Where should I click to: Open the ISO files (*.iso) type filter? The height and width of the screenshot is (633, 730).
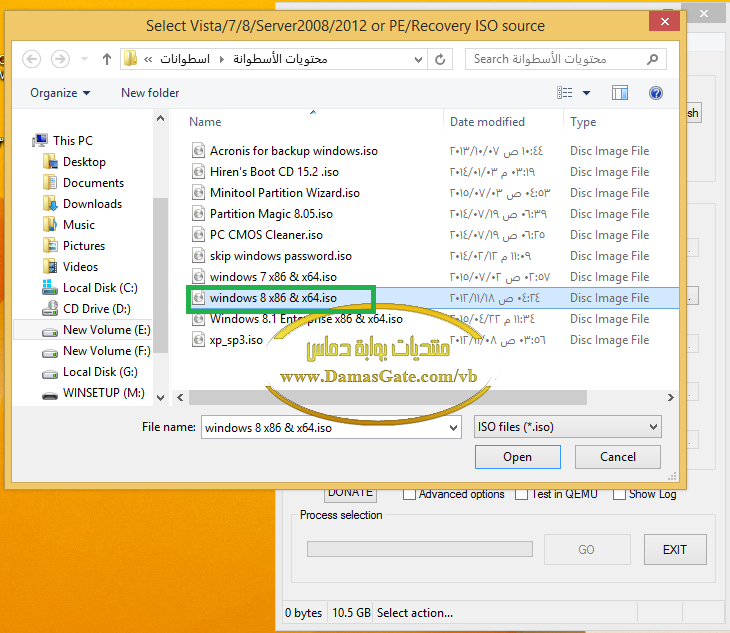click(x=568, y=427)
